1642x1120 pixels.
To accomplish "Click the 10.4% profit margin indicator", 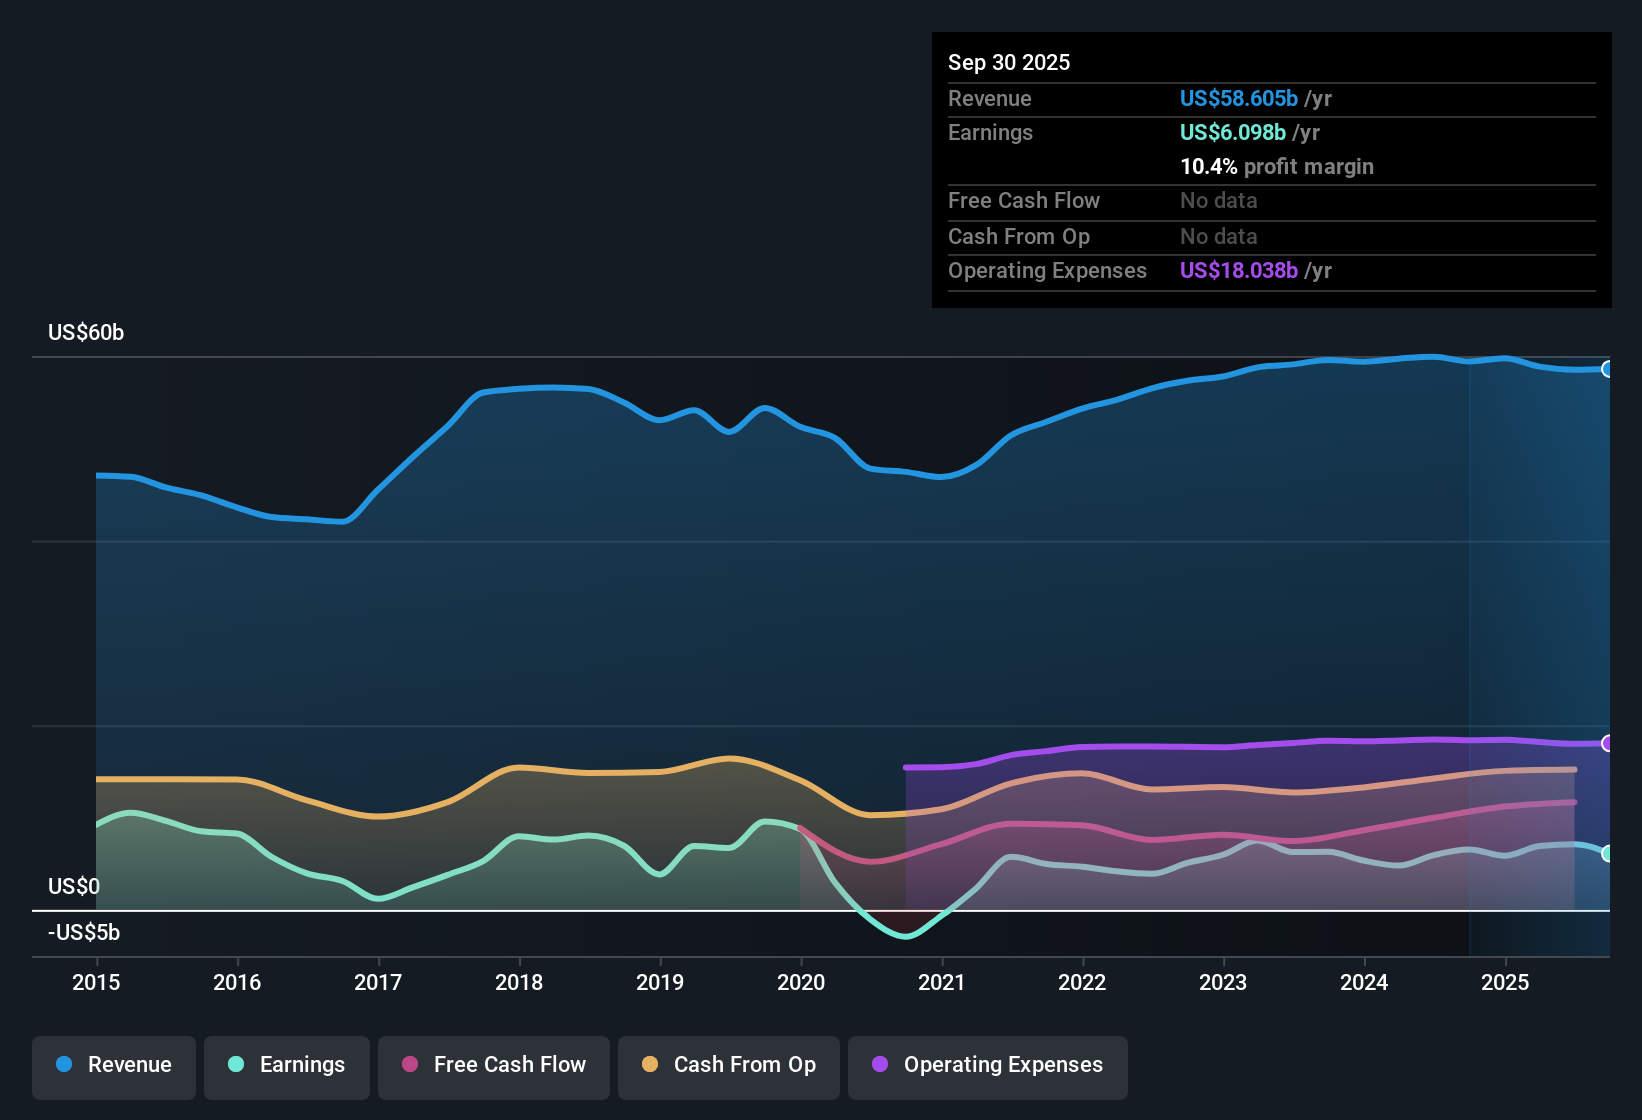I will [x=1277, y=166].
